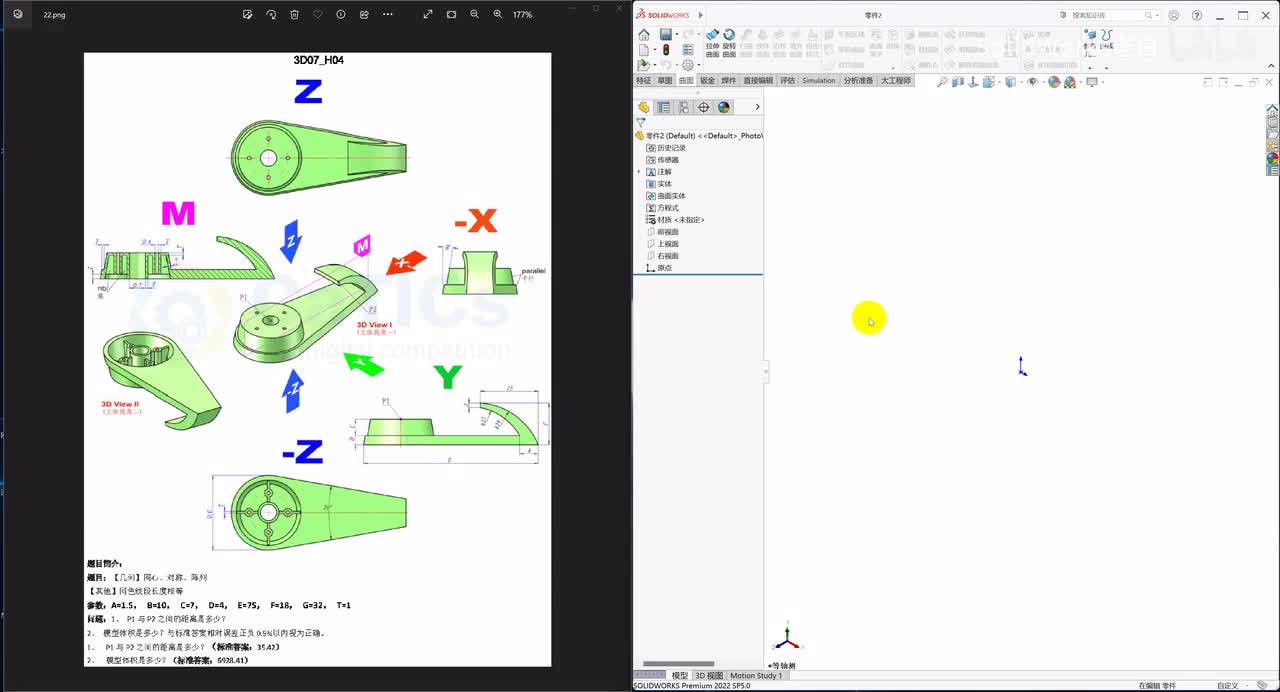Select 前视图 plane in the tree

(x=668, y=232)
